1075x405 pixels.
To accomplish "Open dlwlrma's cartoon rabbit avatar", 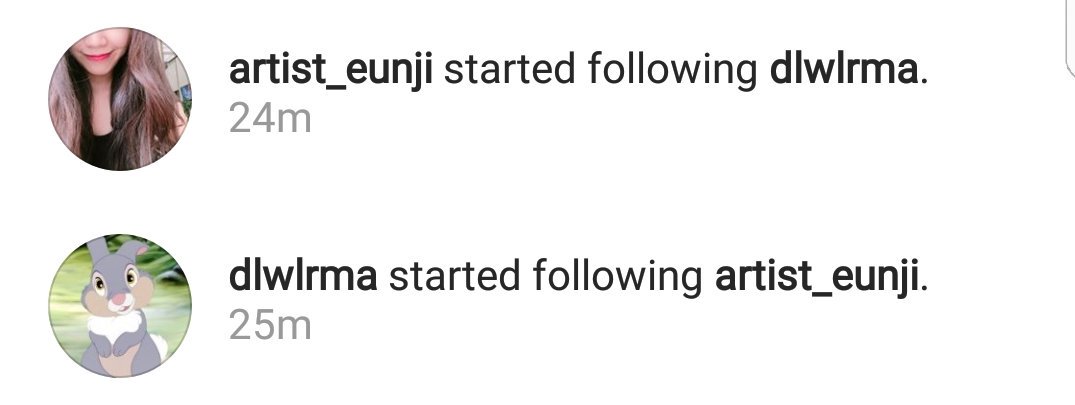I will tap(120, 306).
